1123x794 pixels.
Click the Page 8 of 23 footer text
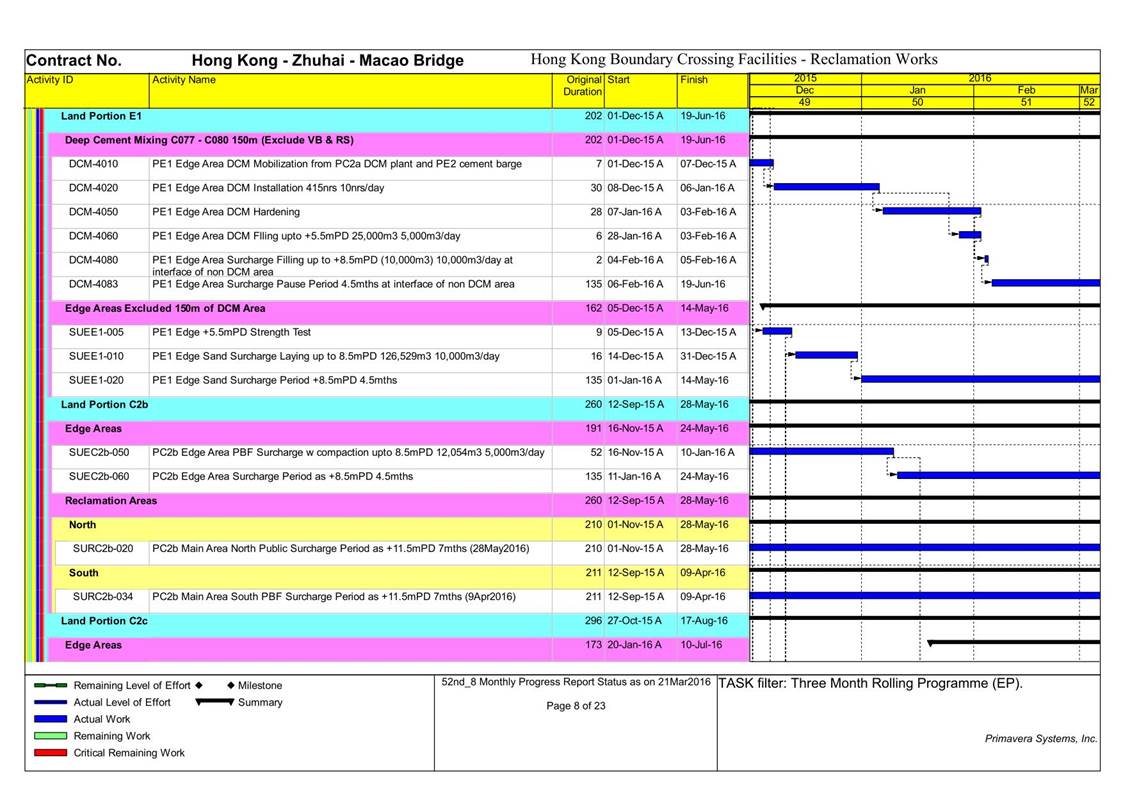click(576, 706)
